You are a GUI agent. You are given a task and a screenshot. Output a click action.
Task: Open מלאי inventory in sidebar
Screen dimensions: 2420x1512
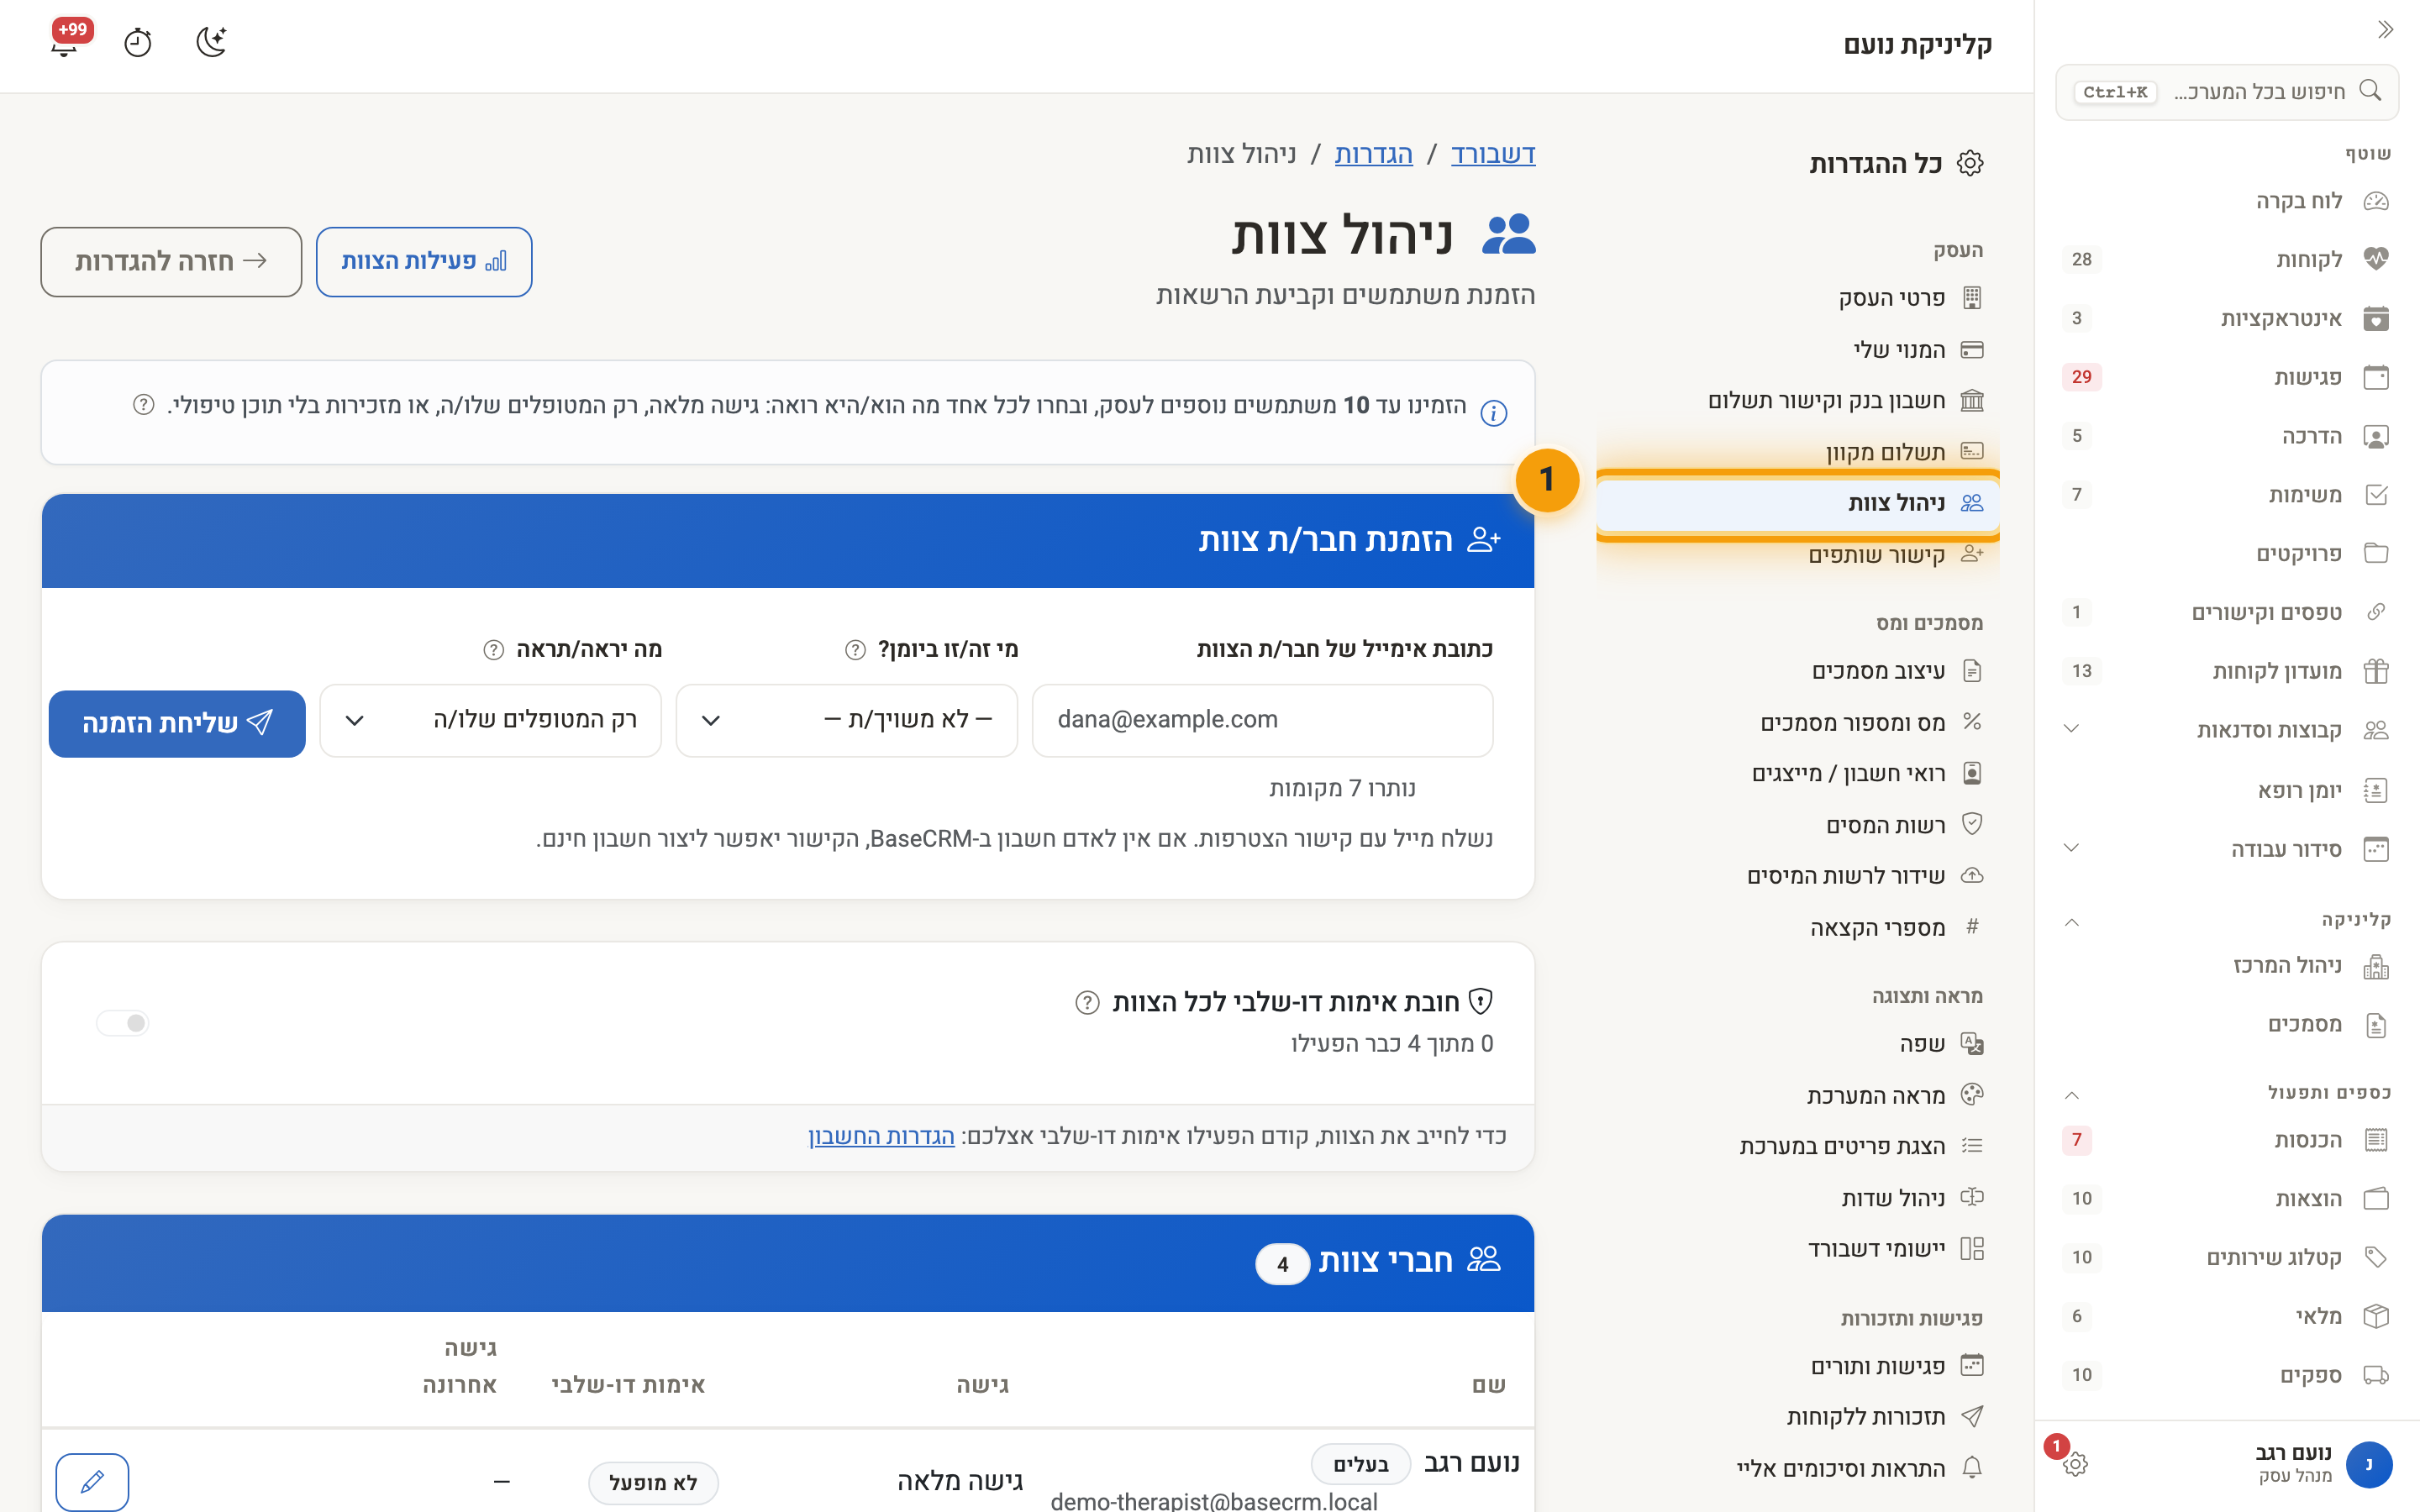tap(2226, 1316)
